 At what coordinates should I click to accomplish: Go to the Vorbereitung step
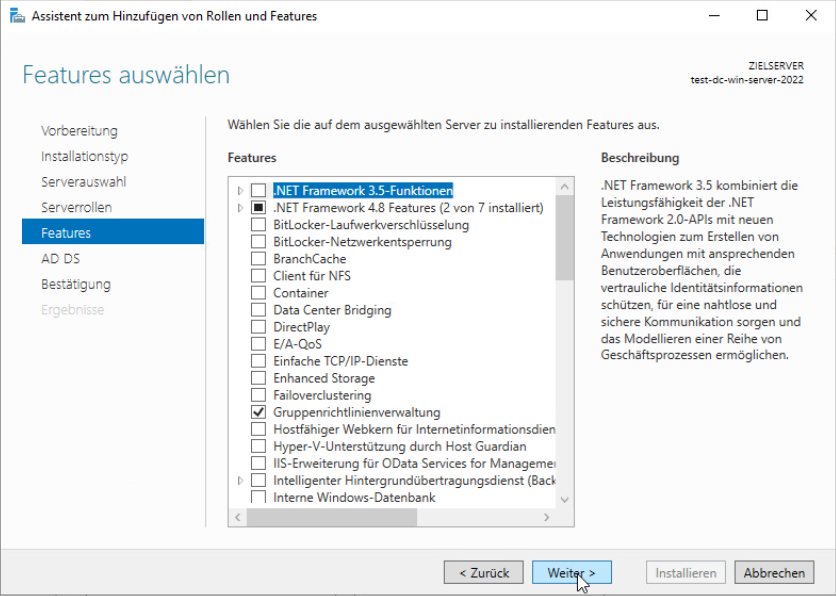point(79,131)
